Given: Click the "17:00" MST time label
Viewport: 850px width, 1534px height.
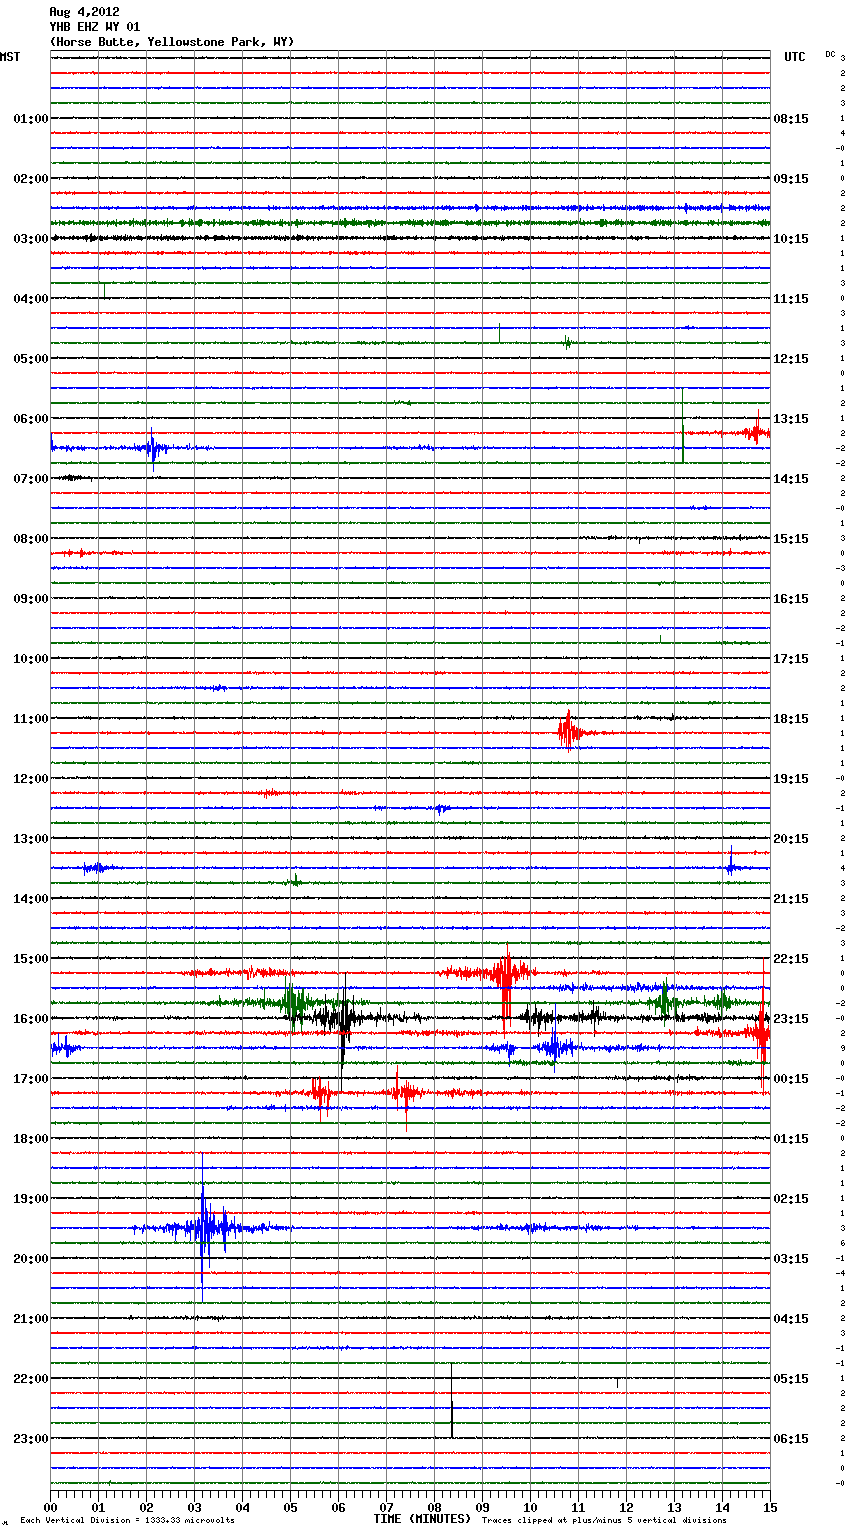Looking at the screenshot, I should click(31, 1079).
